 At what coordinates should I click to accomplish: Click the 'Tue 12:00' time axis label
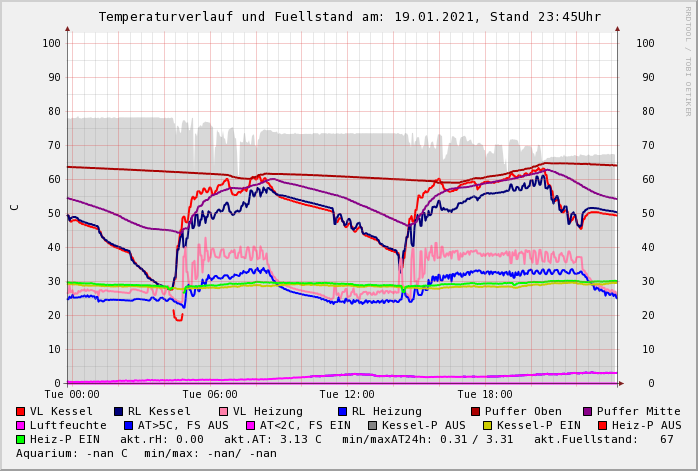click(347, 395)
